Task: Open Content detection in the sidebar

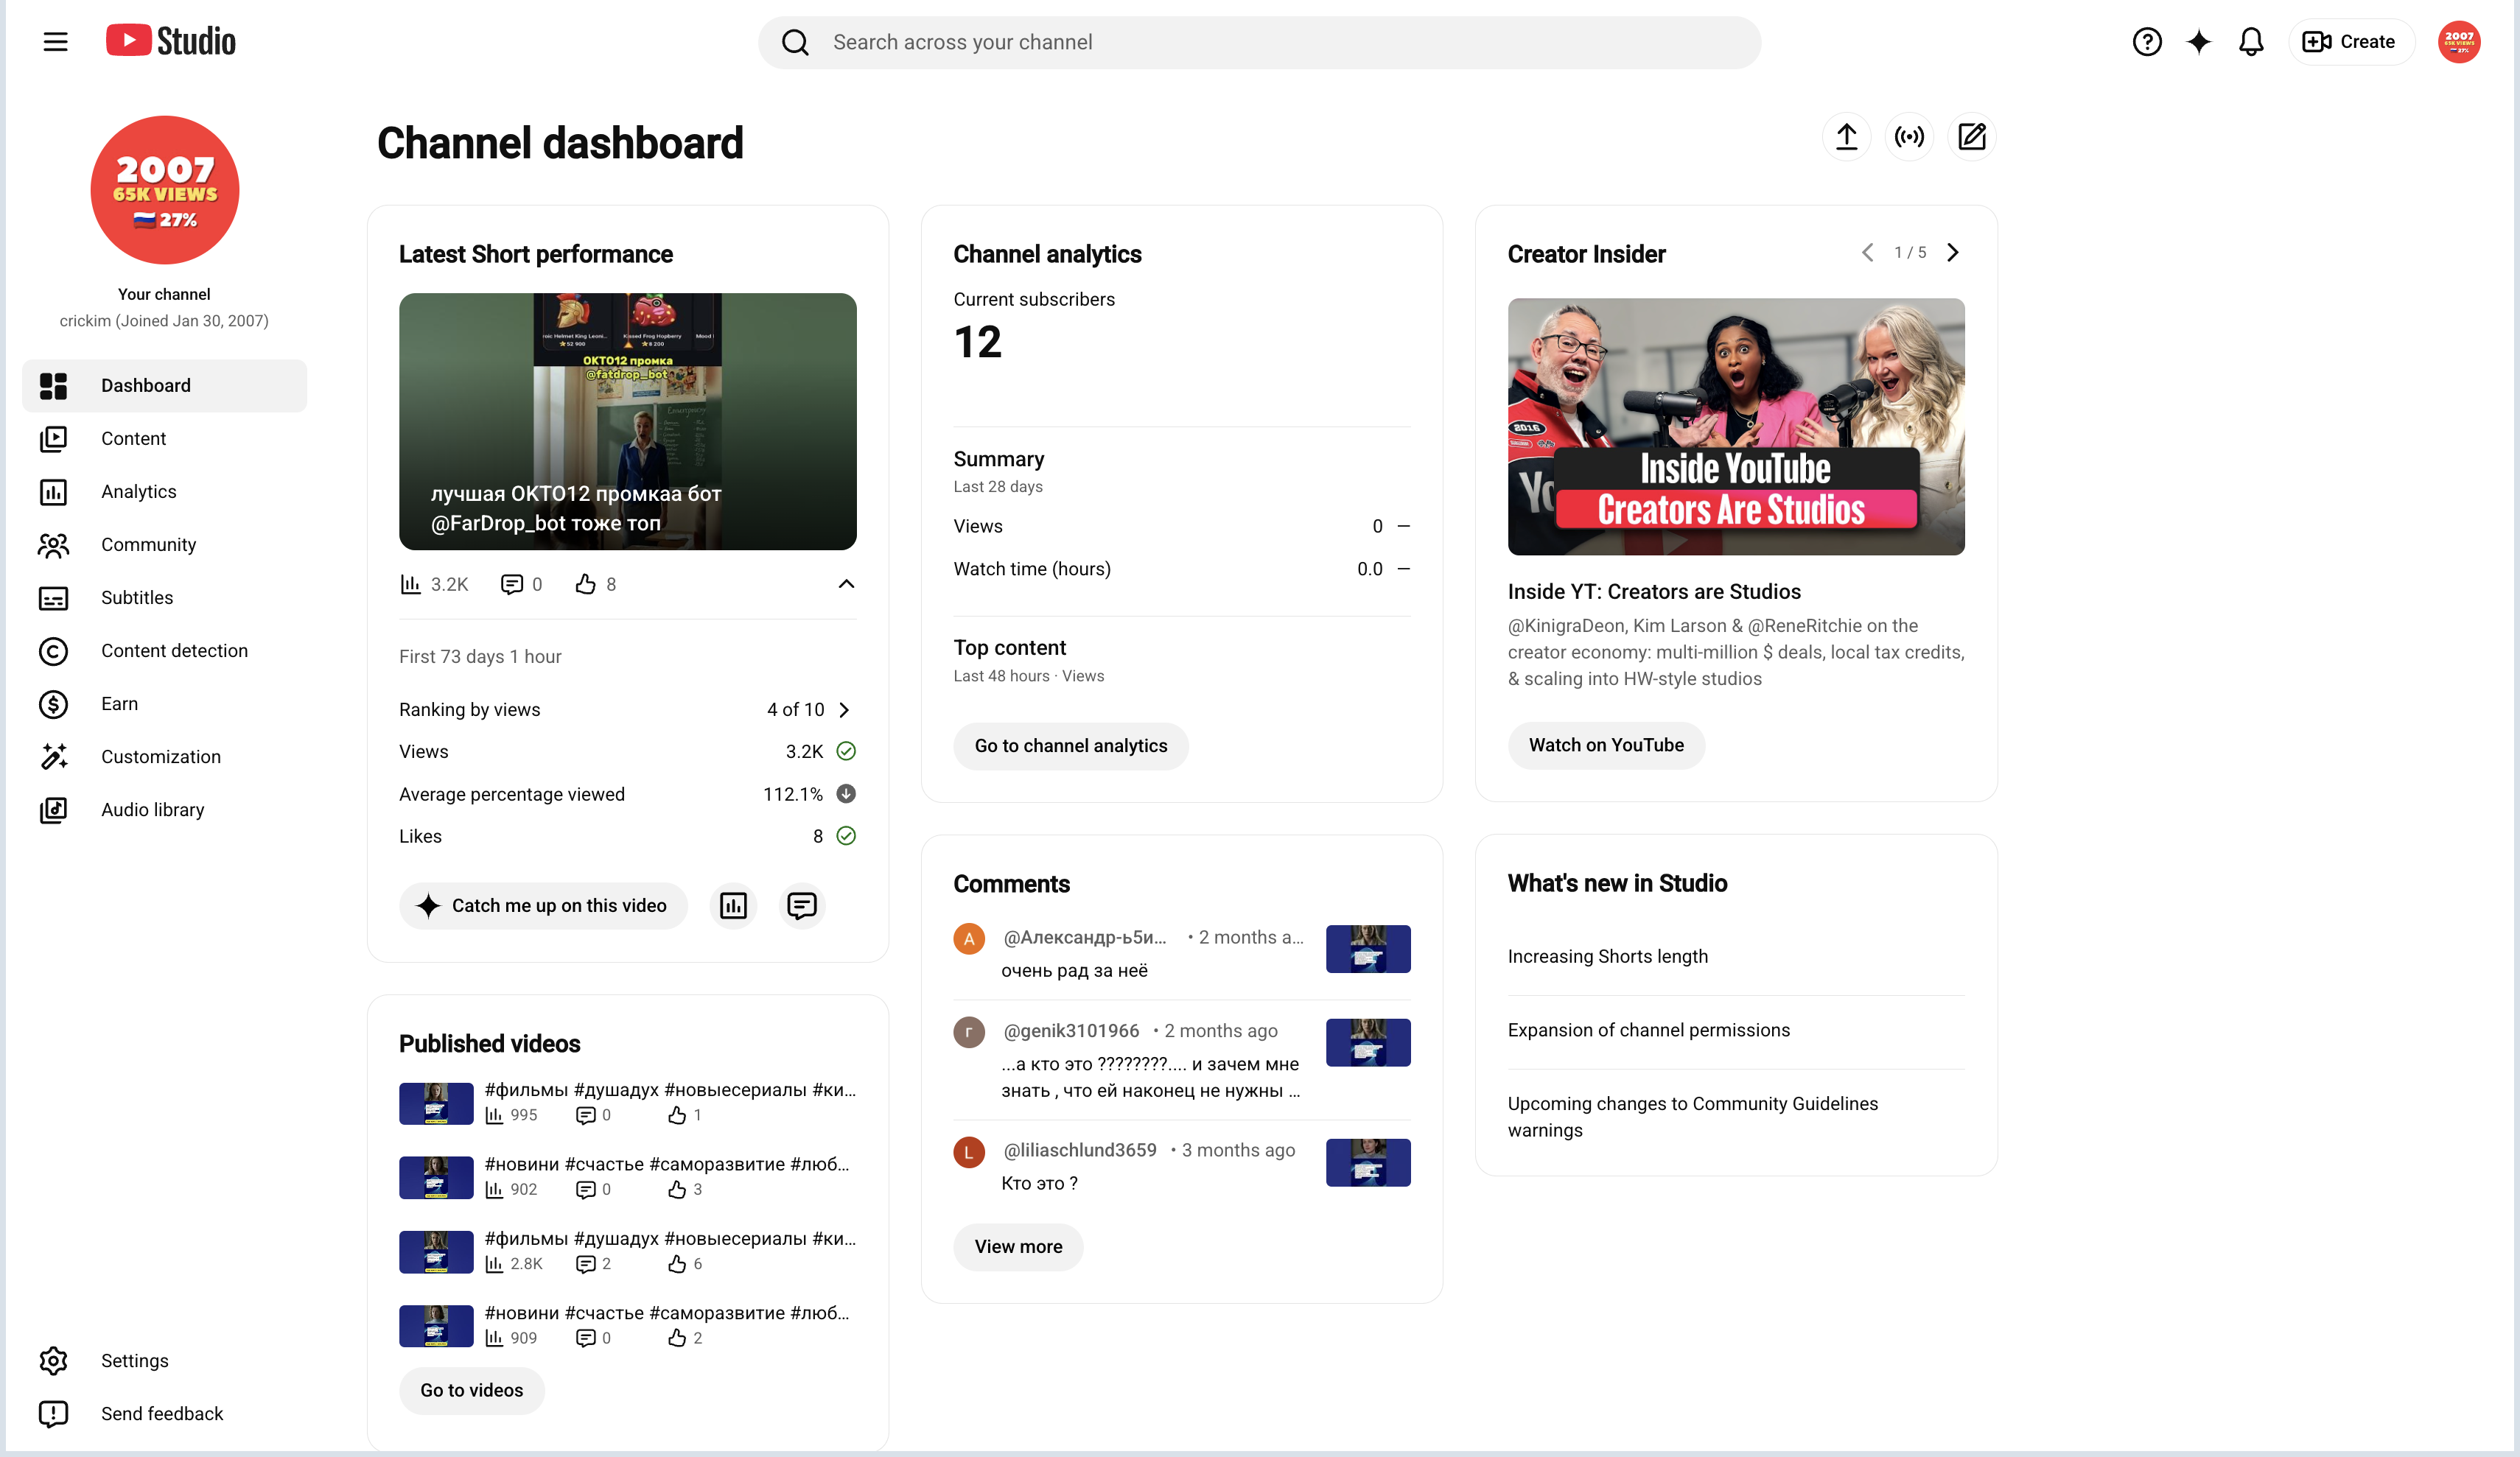Action: click(165, 651)
